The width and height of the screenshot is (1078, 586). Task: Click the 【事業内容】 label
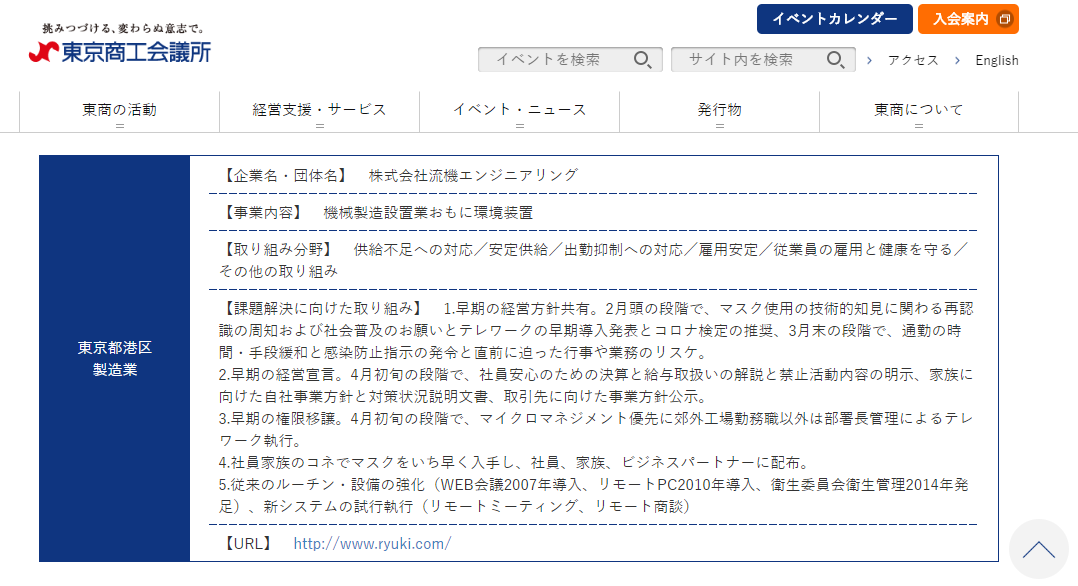(x=263, y=213)
